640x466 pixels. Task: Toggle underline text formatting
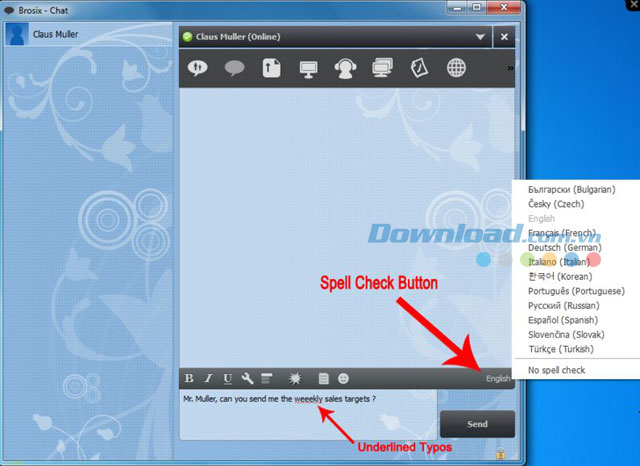pyautogui.click(x=227, y=379)
